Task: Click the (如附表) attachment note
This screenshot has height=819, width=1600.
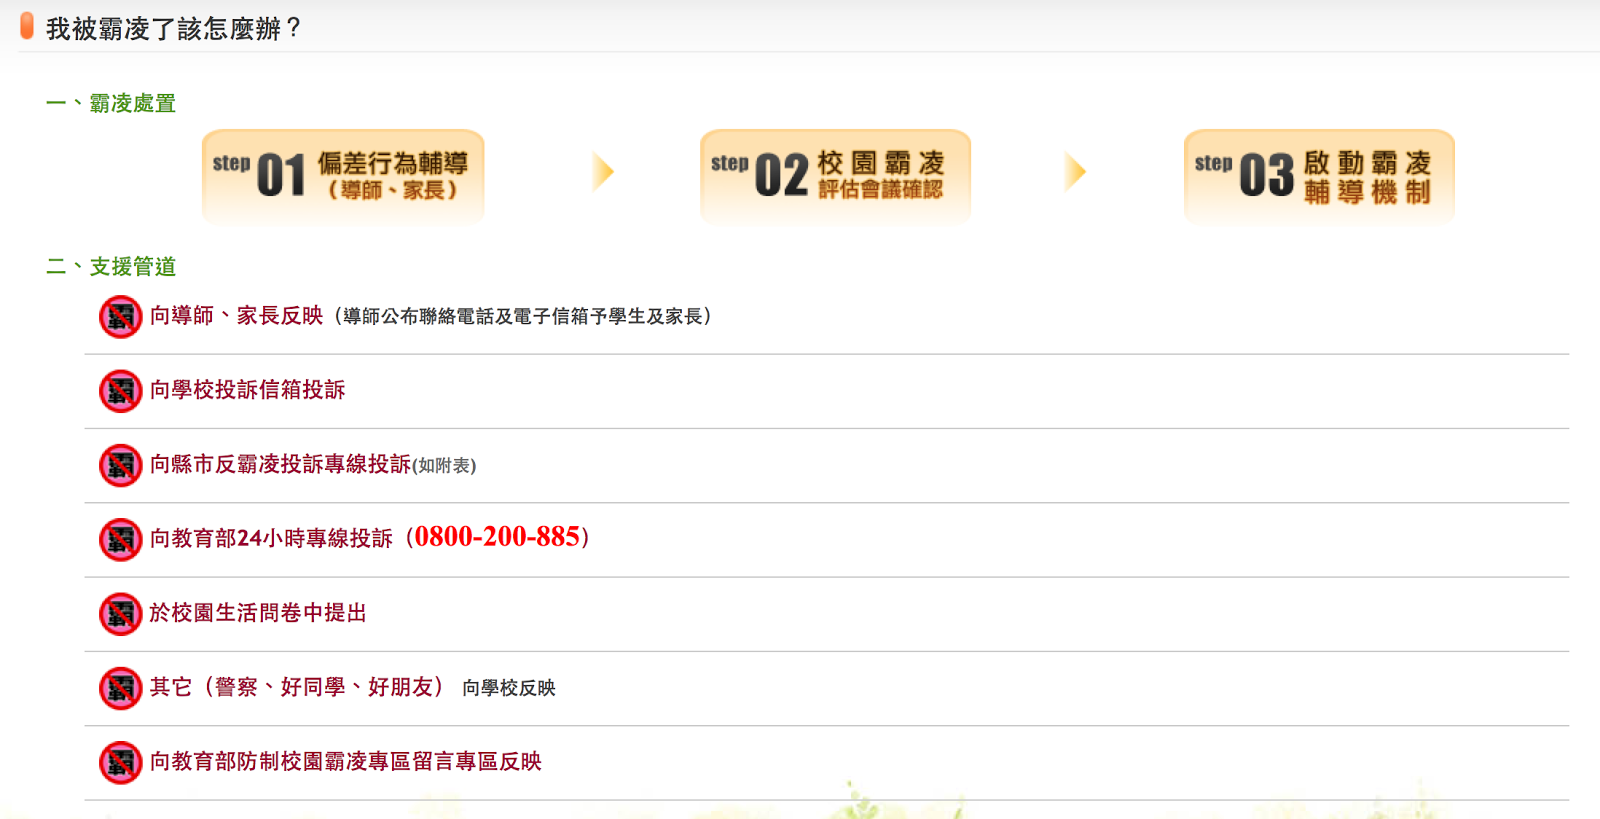Action: (445, 466)
